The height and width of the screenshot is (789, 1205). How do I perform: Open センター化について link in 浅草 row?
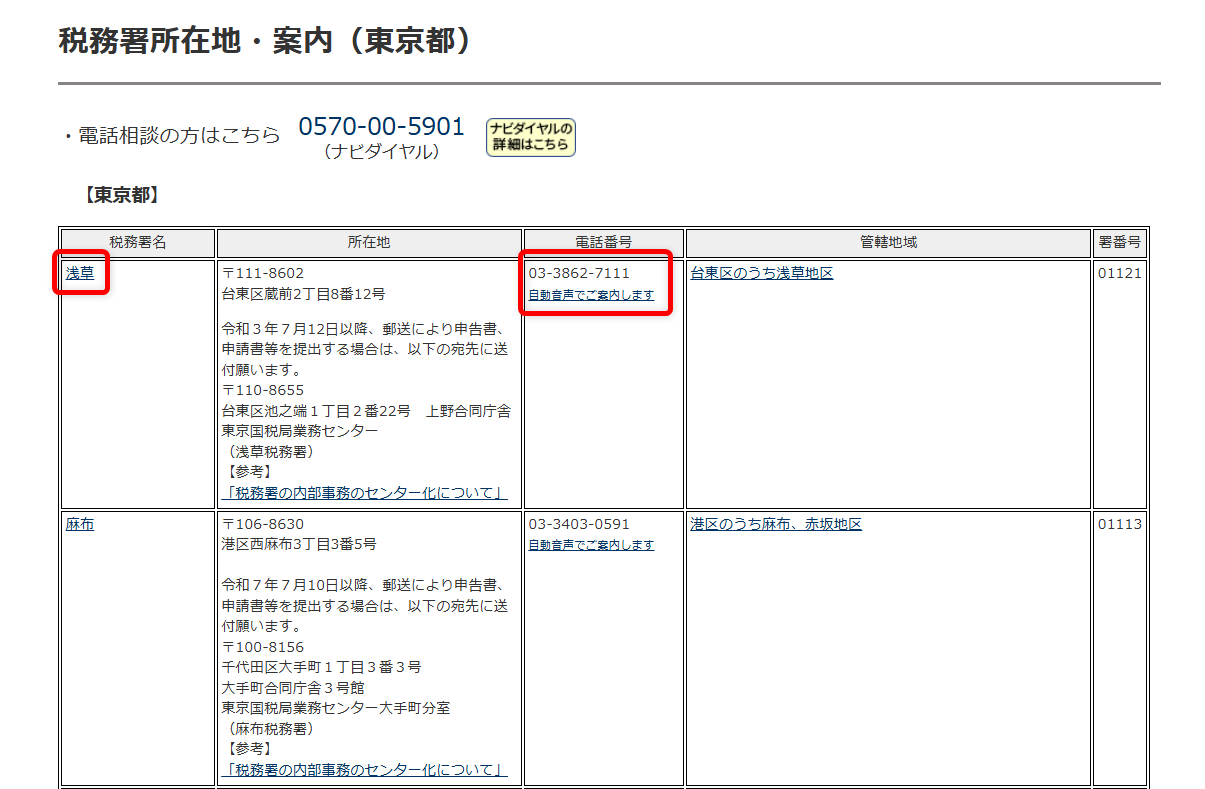point(364,493)
